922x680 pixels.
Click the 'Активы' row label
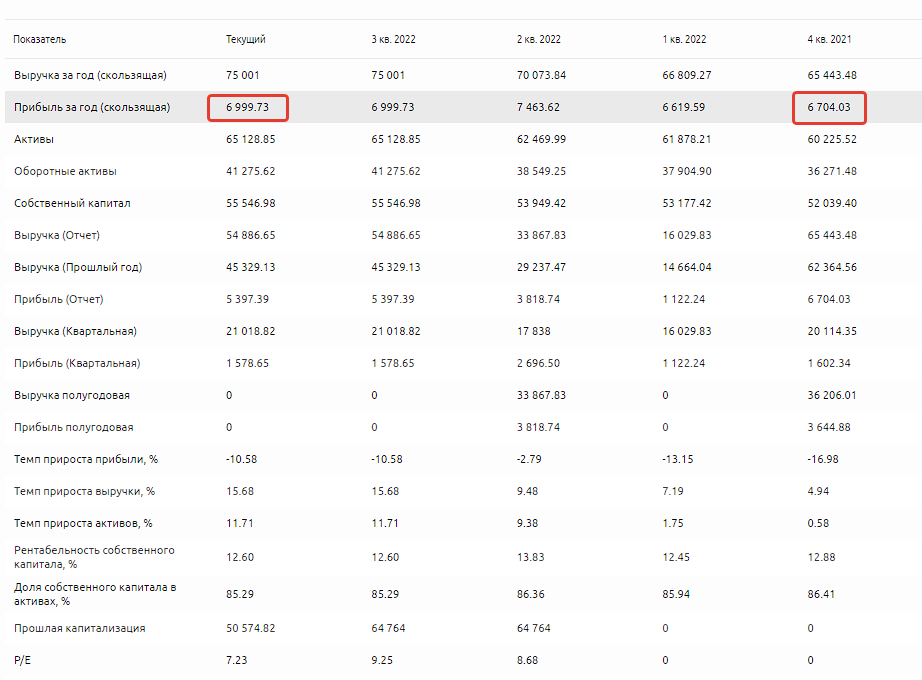click(x=34, y=139)
